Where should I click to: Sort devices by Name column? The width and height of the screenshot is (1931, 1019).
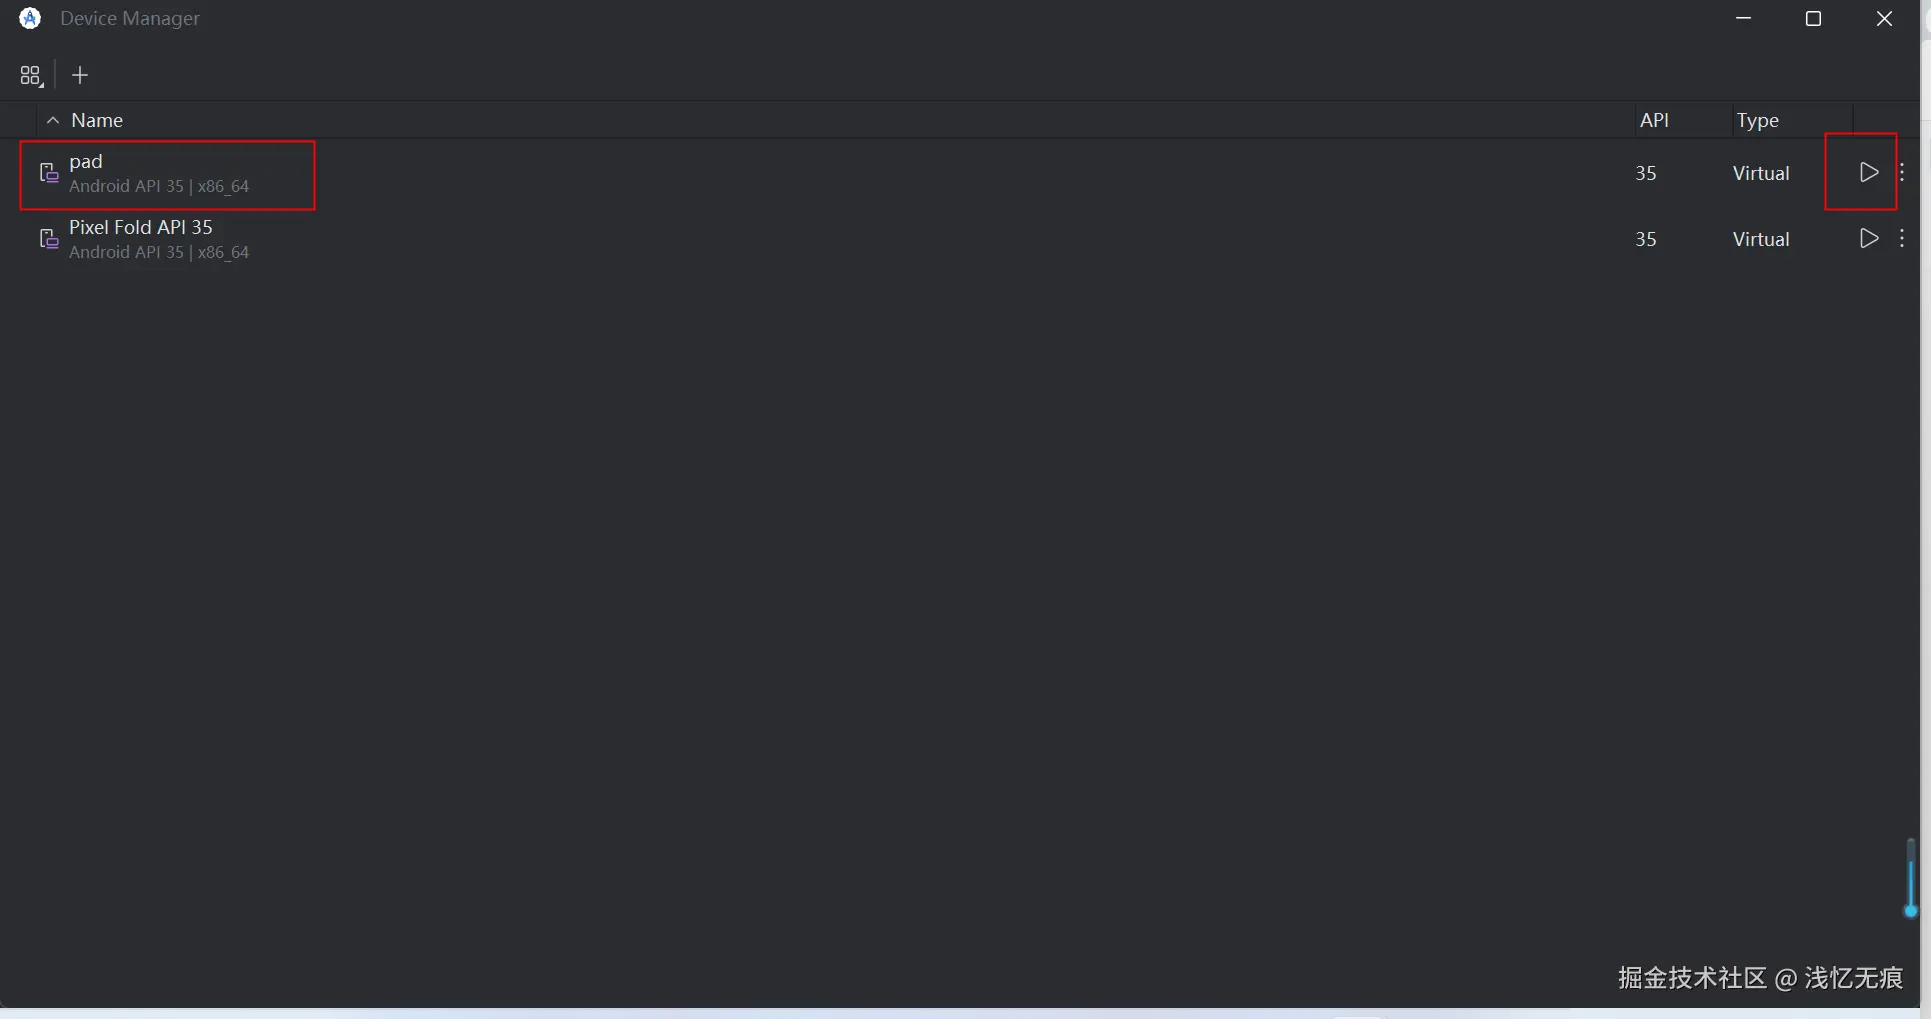tap(97, 120)
